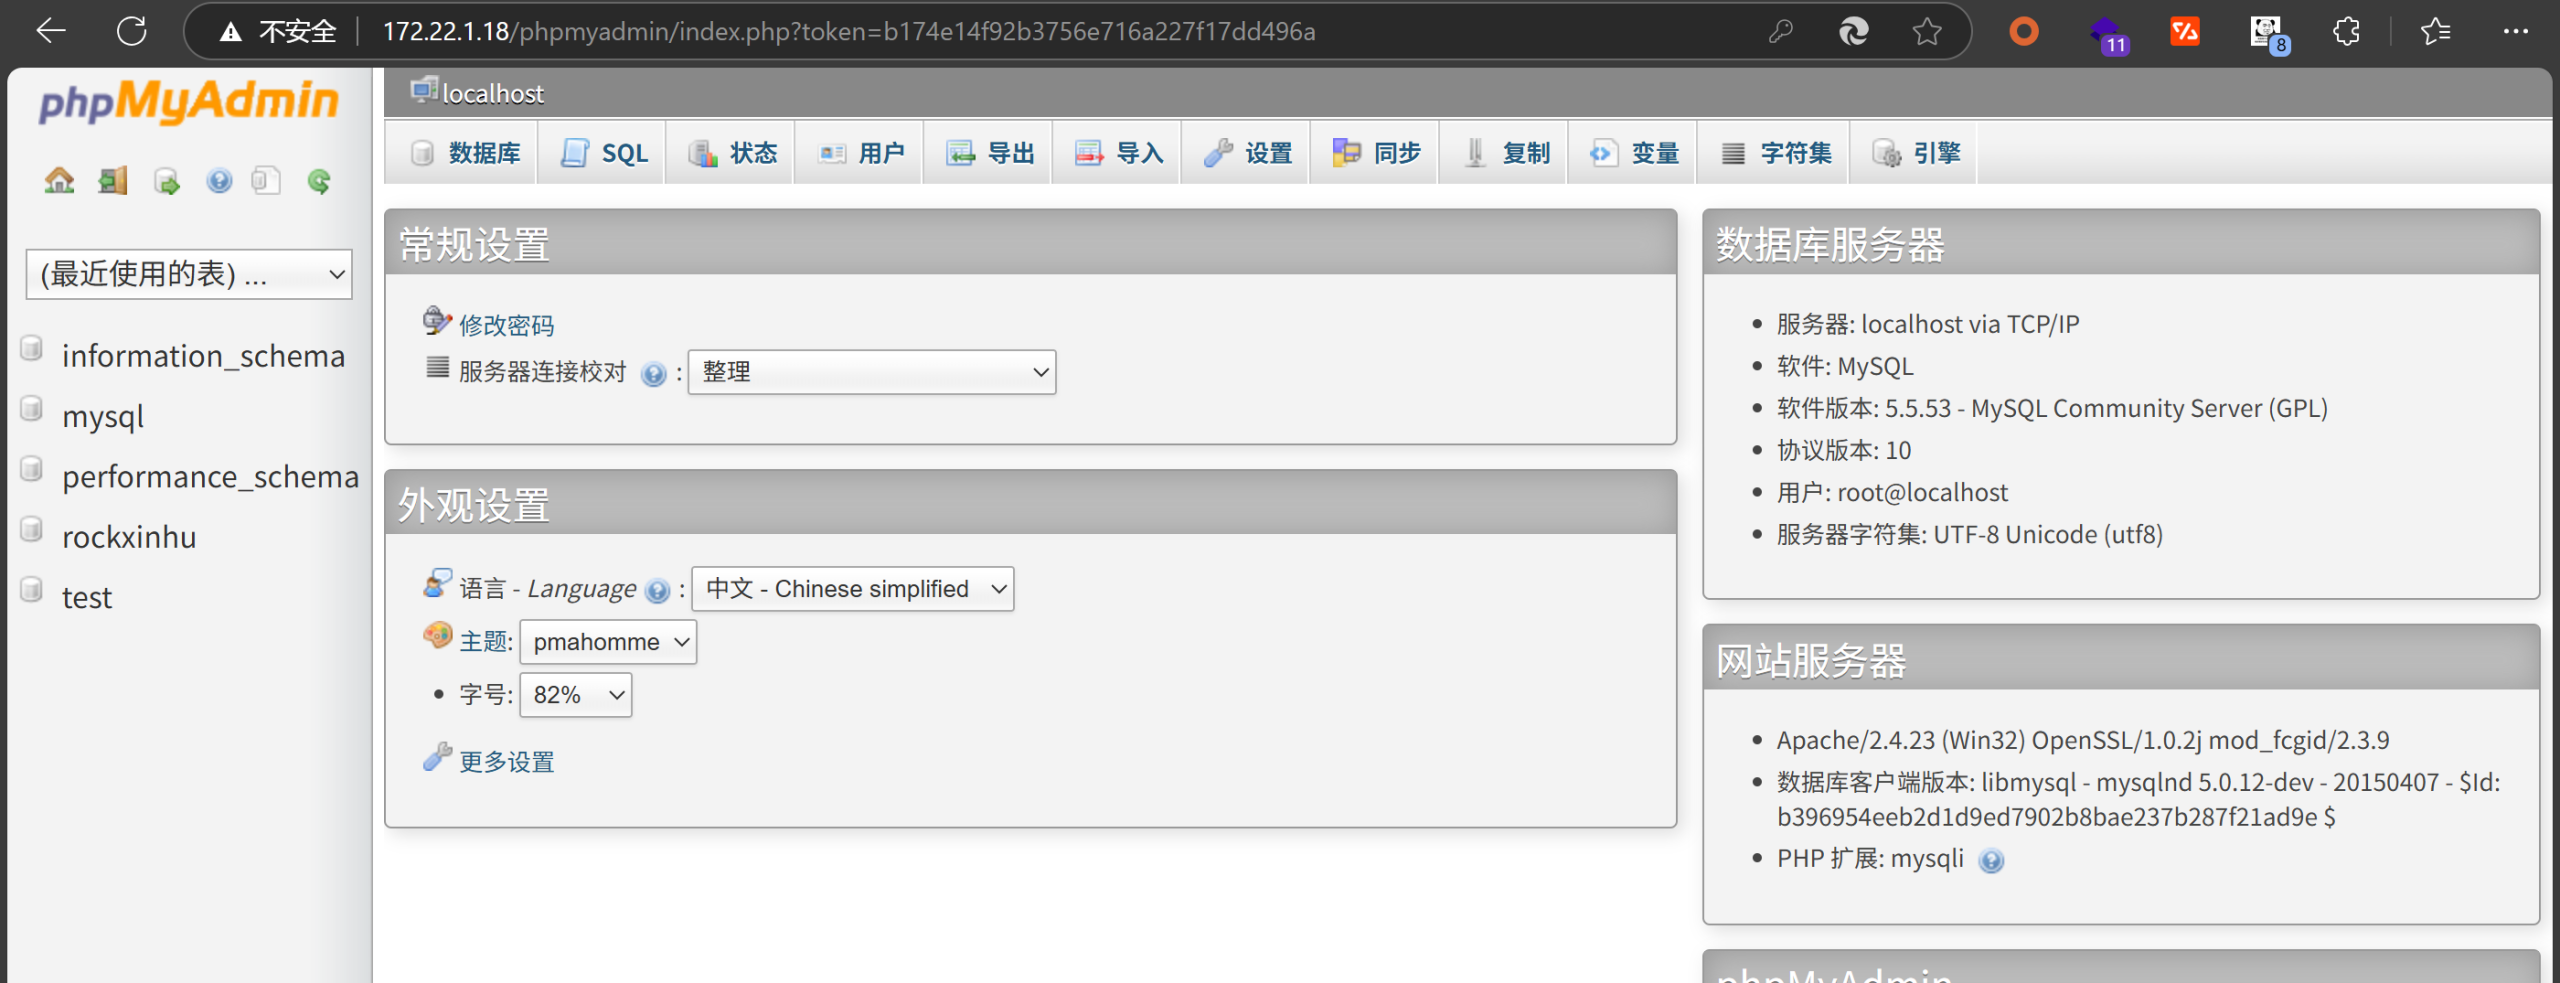Image resolution: width=2560 pixels, height=983 pixels.
Task: Click database icon beside performance_schema
Action: [32, 468]
